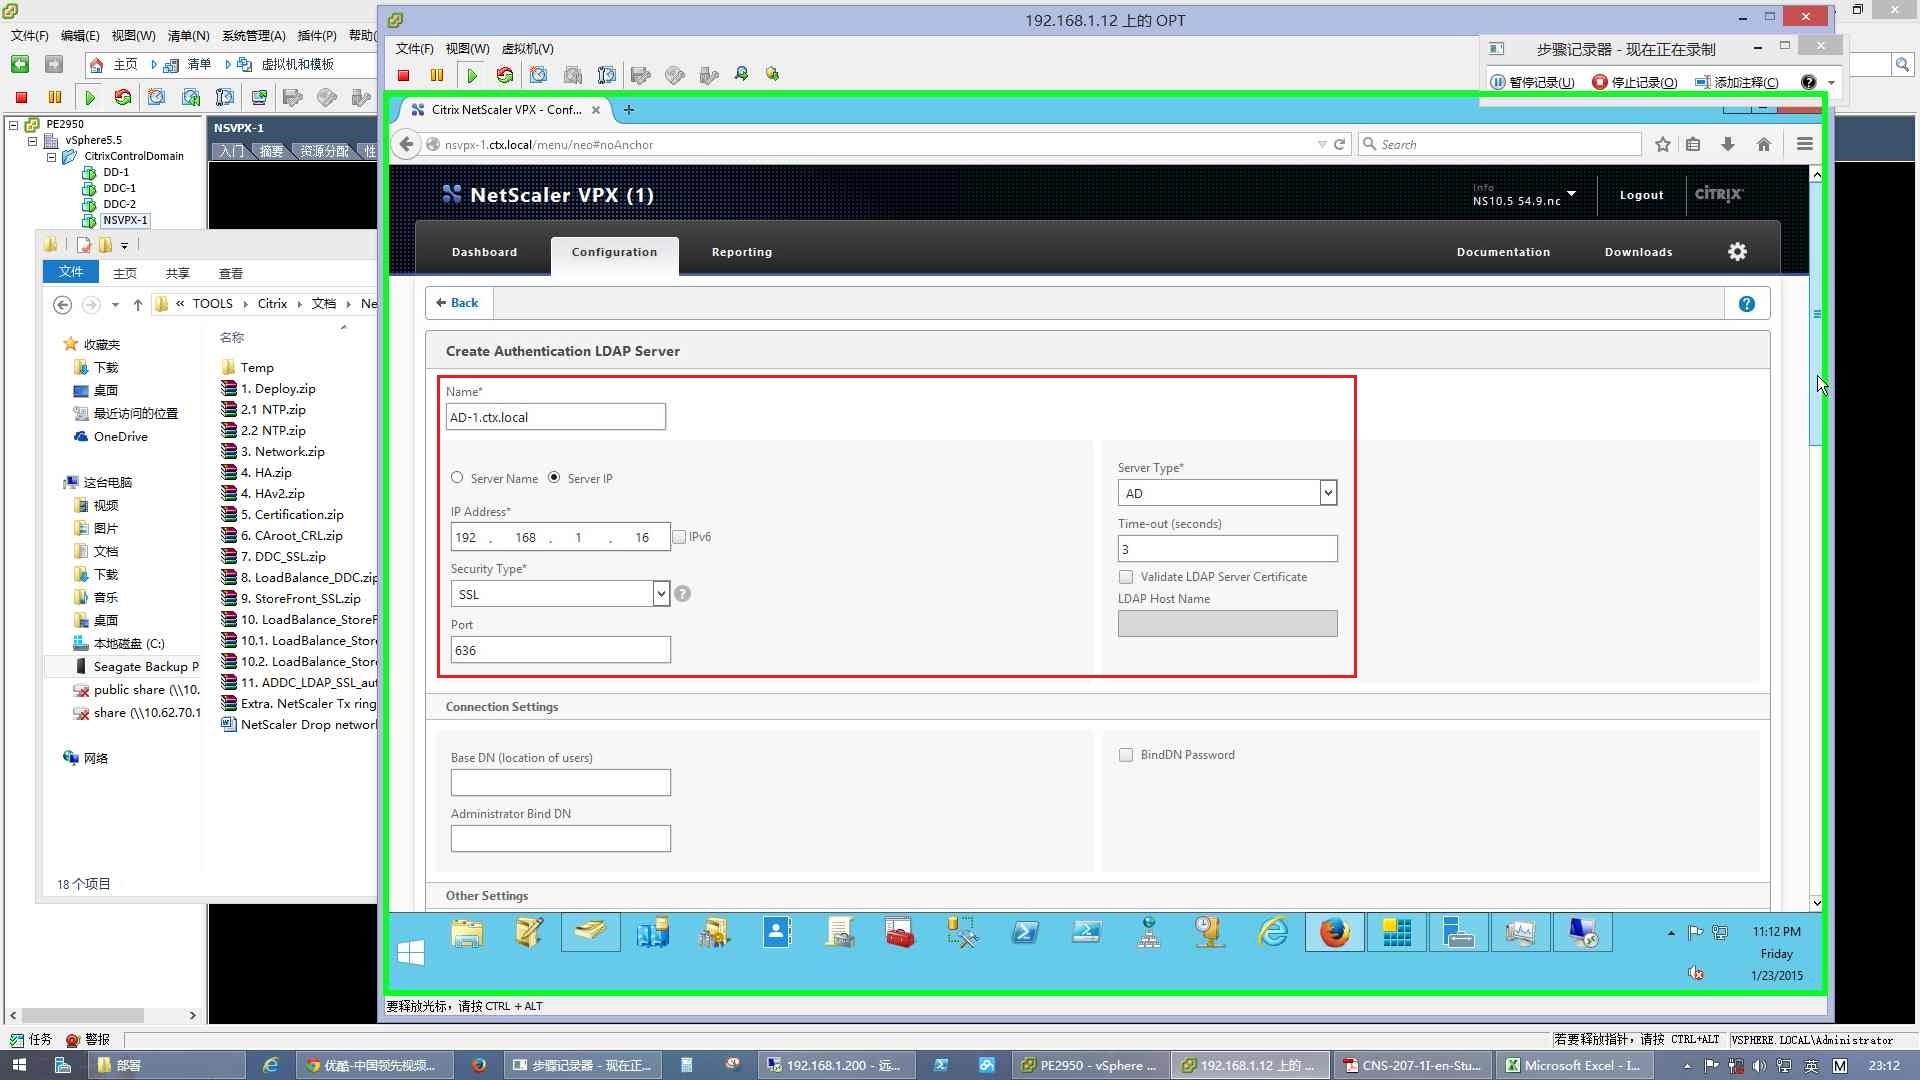Click the red power-off icon in OPT console toolbar

point(404,75)
